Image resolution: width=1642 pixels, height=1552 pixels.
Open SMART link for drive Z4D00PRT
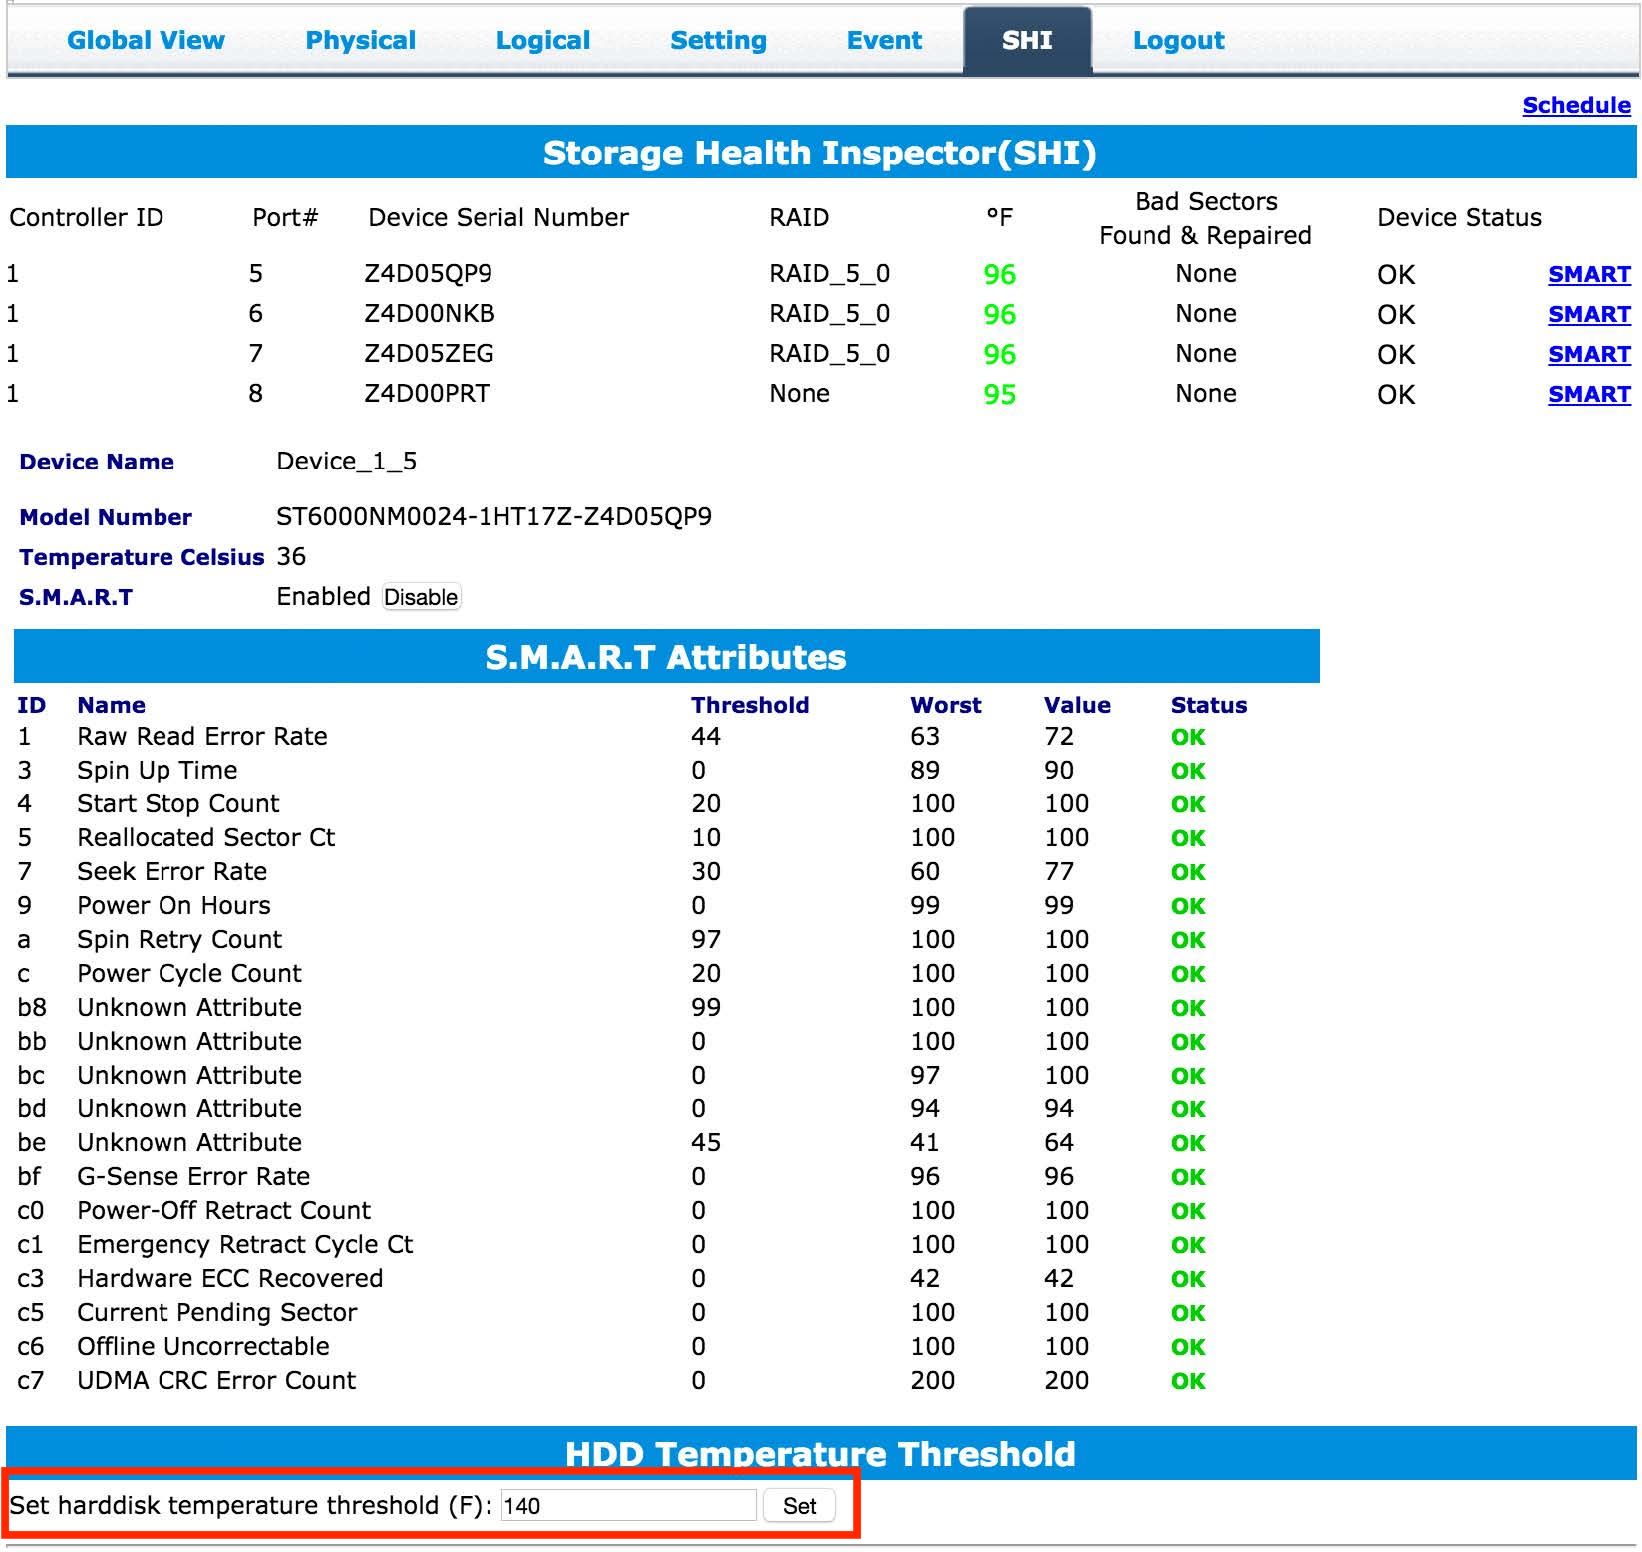coord(1589,394)
